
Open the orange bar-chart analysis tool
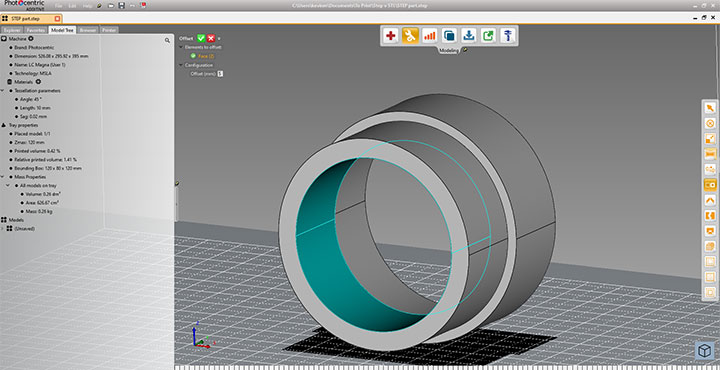(x=430, y=35)
